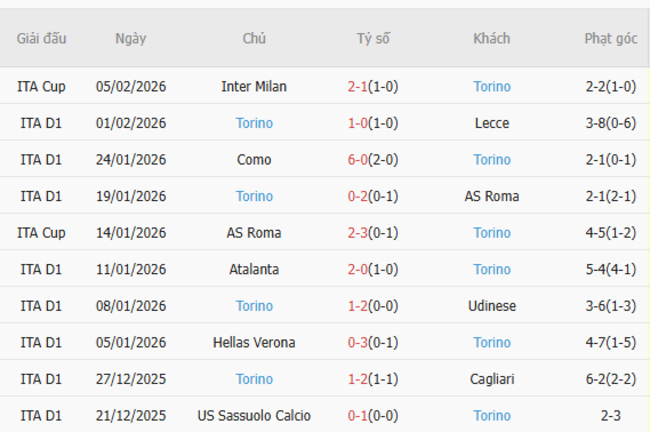Viewport: 650px width, 432px height.
Task: Select the "Tỷ số" column header
Action: pyautogui.click(x=373, y=39)
